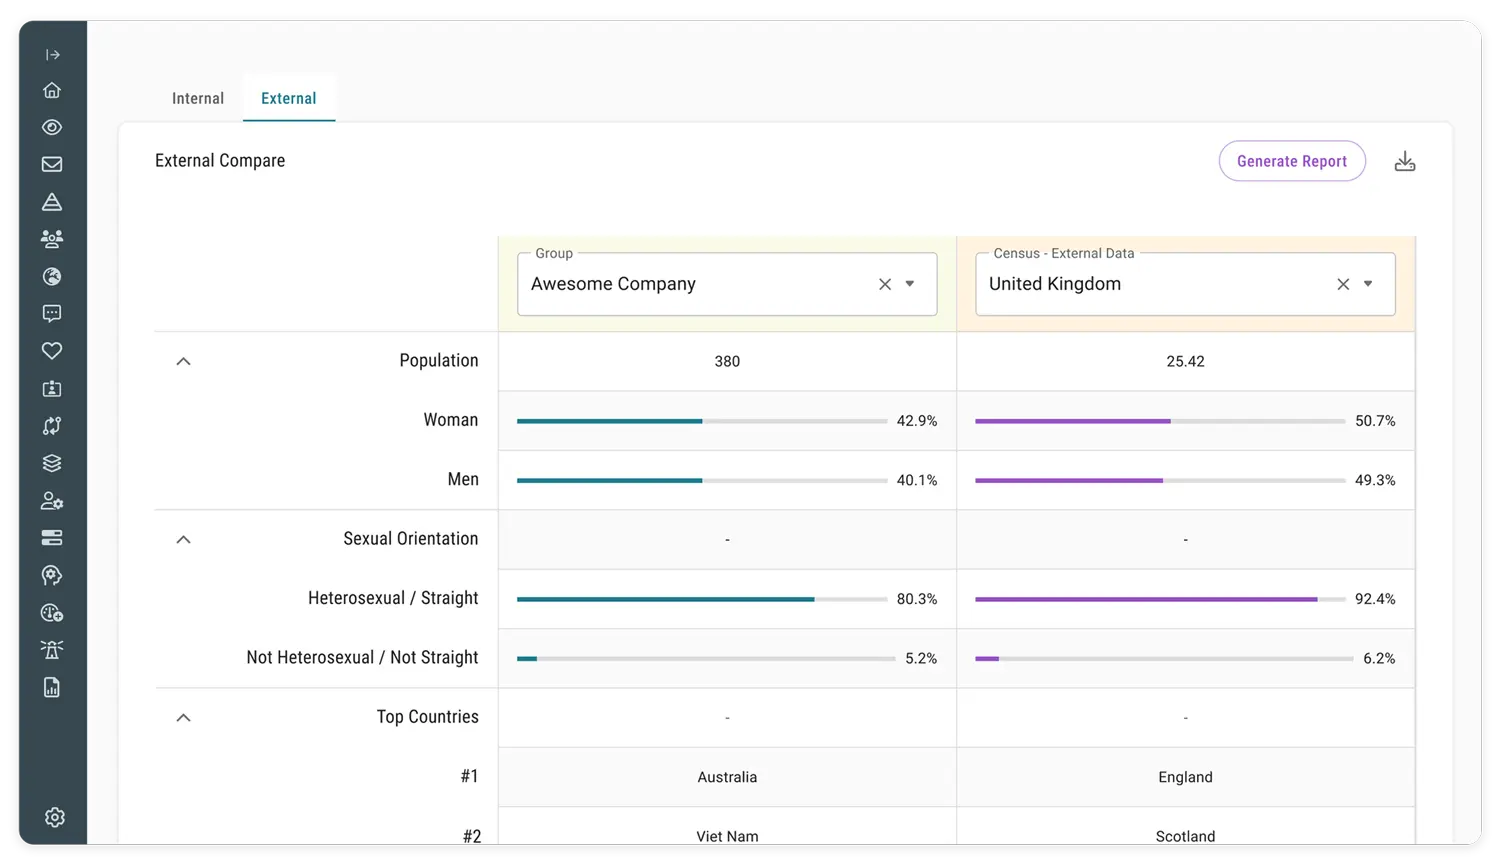Open the settings gear icon
Viewport: 1500px width, 864px height.
click(x=55, y=817)
